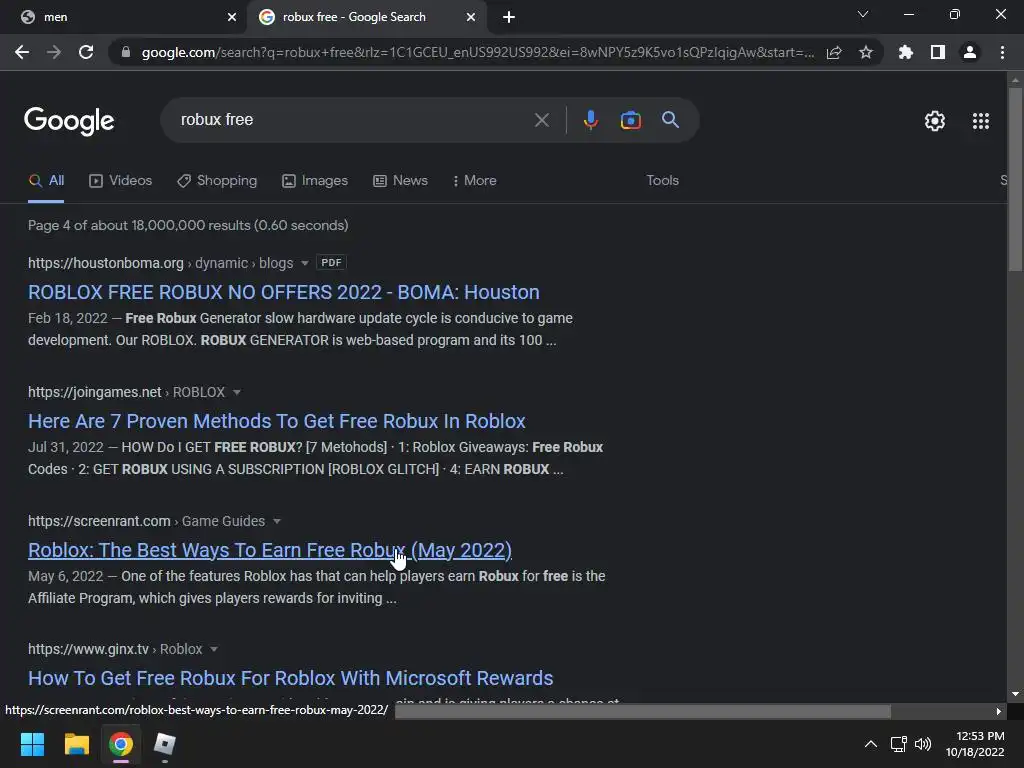The height and width of the screenshot is (768, 1024).
Task: Go to Google homepage logo
Action: point(69,121)
